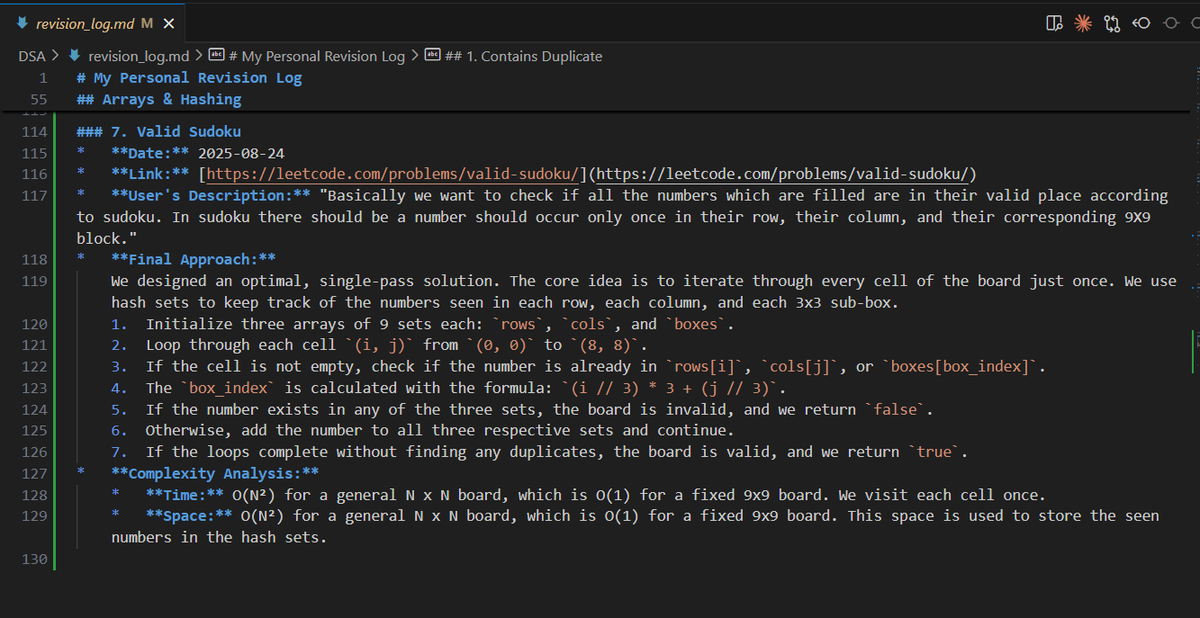Click line number 130 in the gutter
Viewport: 1200px width, 618px height.
[x=34, y=559]
